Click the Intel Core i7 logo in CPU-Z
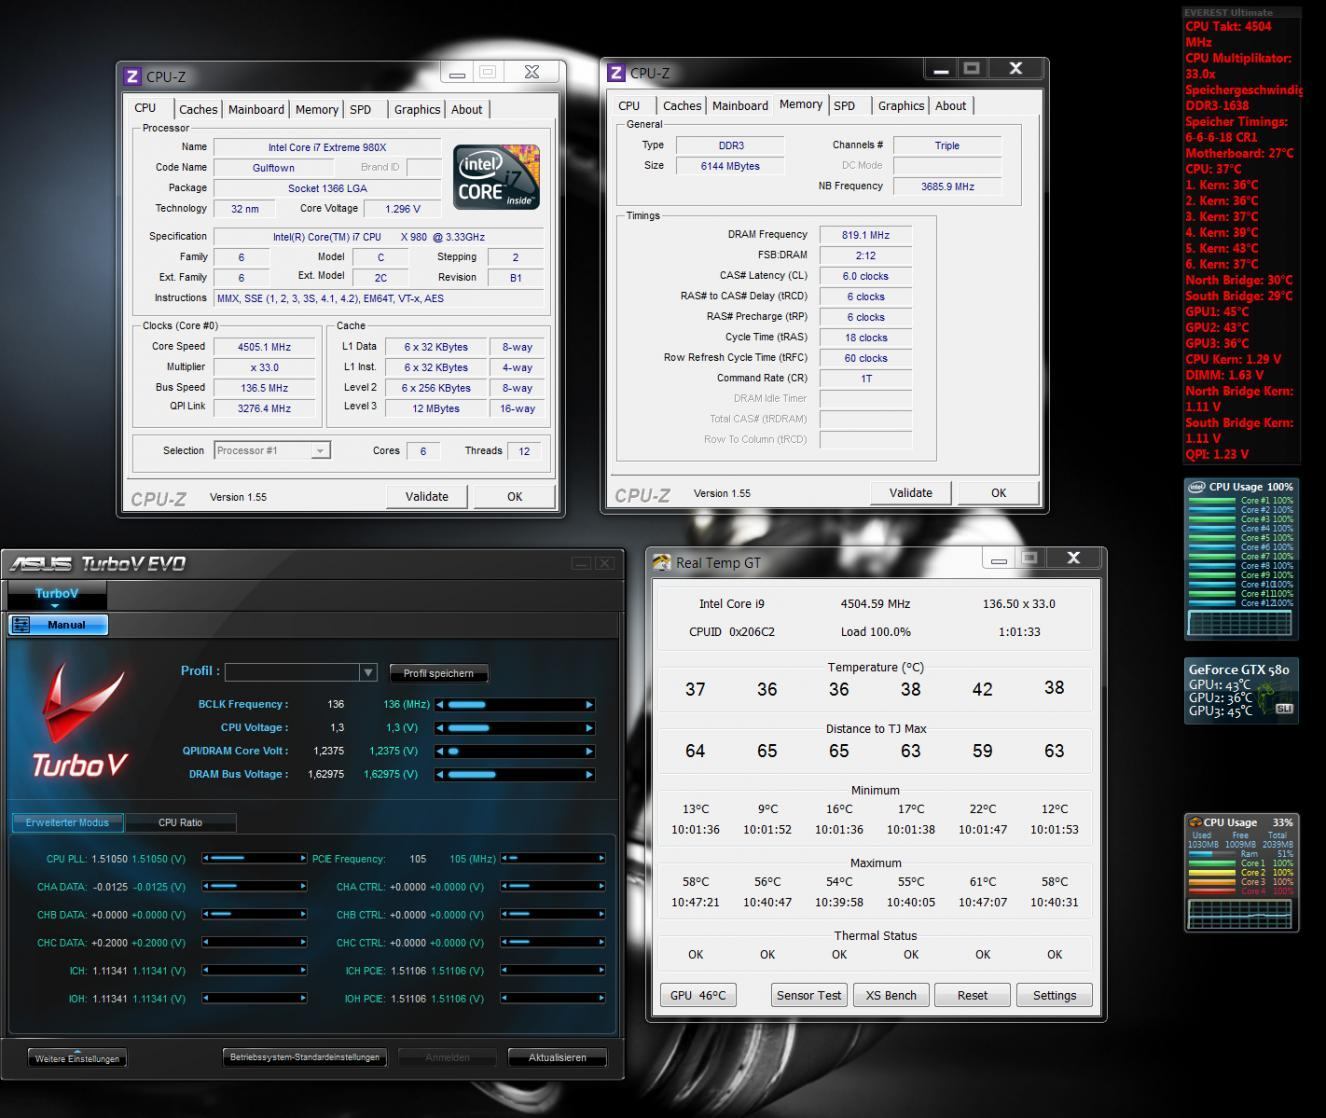 (x=497, y=177)
